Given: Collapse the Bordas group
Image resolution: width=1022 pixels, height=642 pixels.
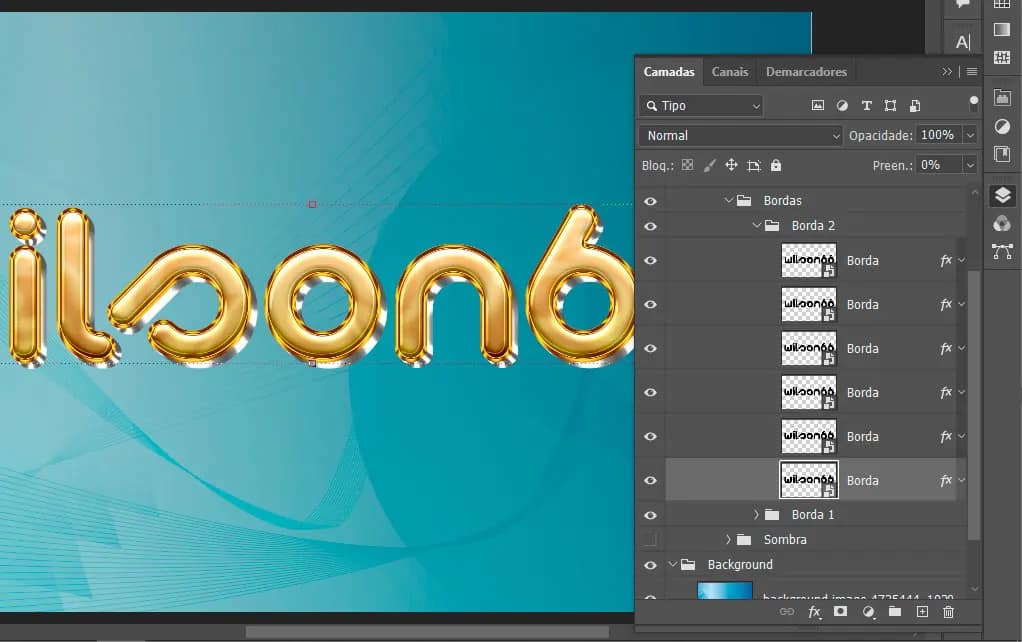Looking at the screenshot, I should click(727, 200).
